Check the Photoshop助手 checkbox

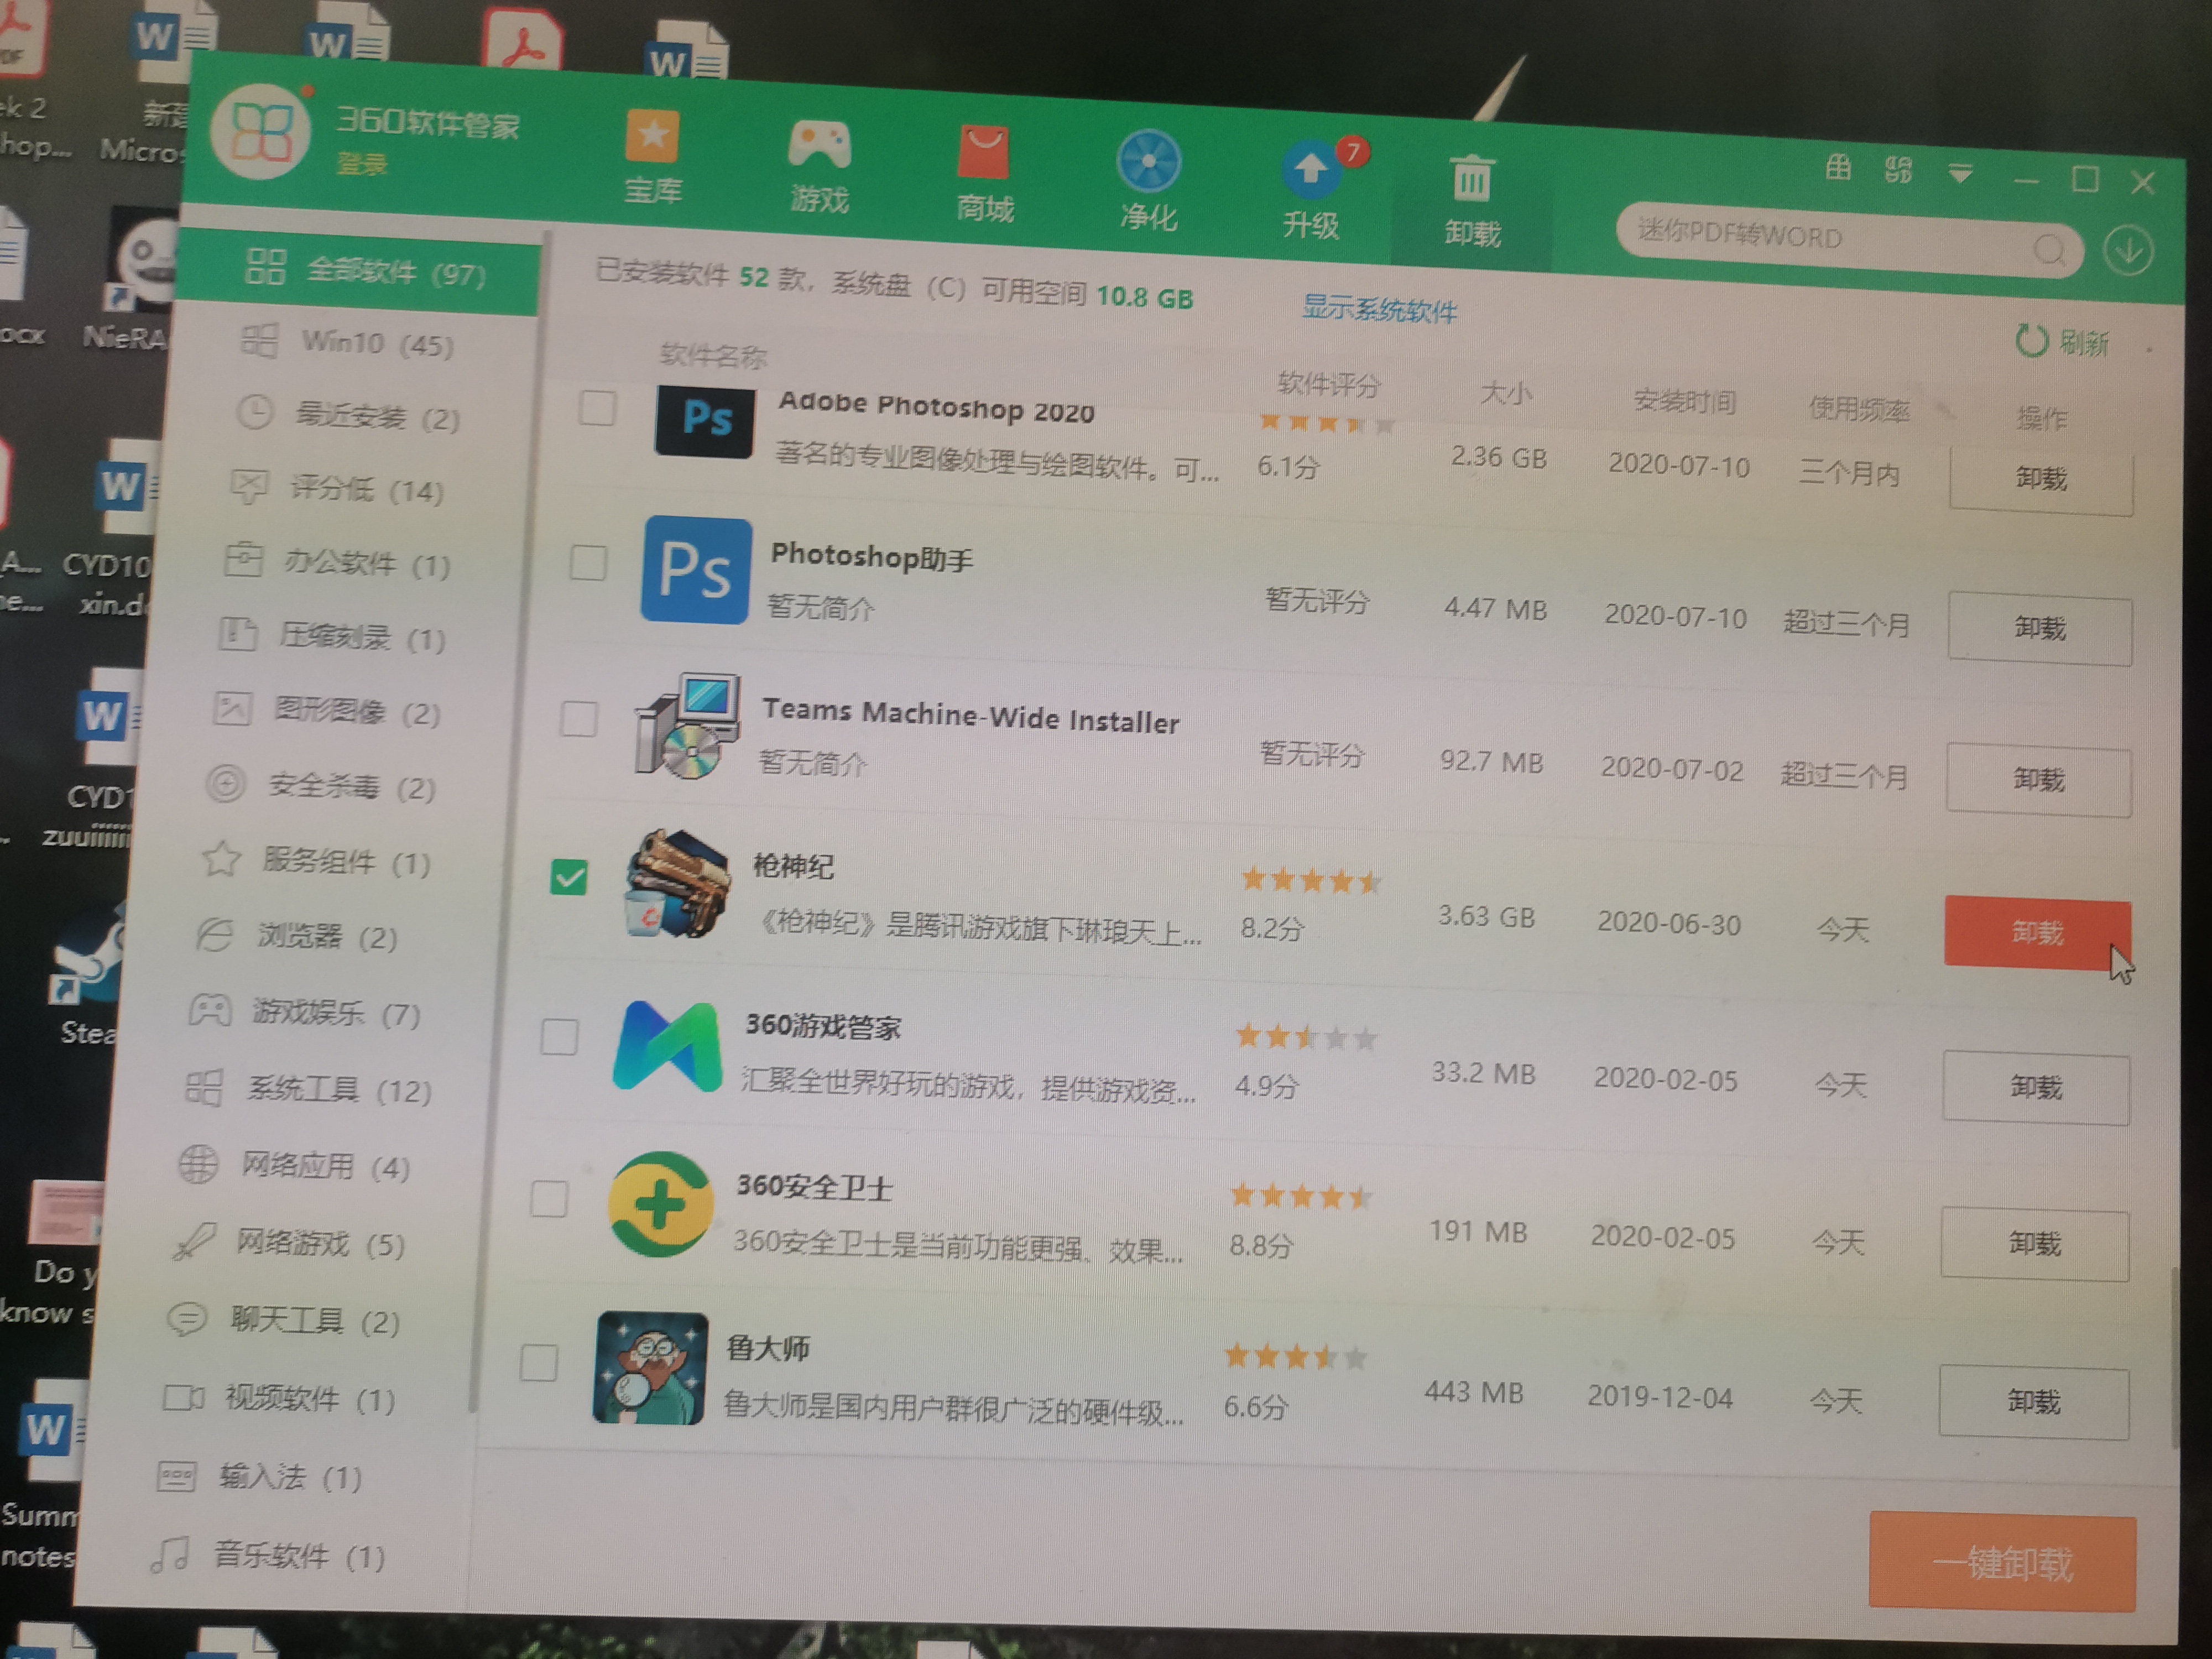[x=588, y=562]
